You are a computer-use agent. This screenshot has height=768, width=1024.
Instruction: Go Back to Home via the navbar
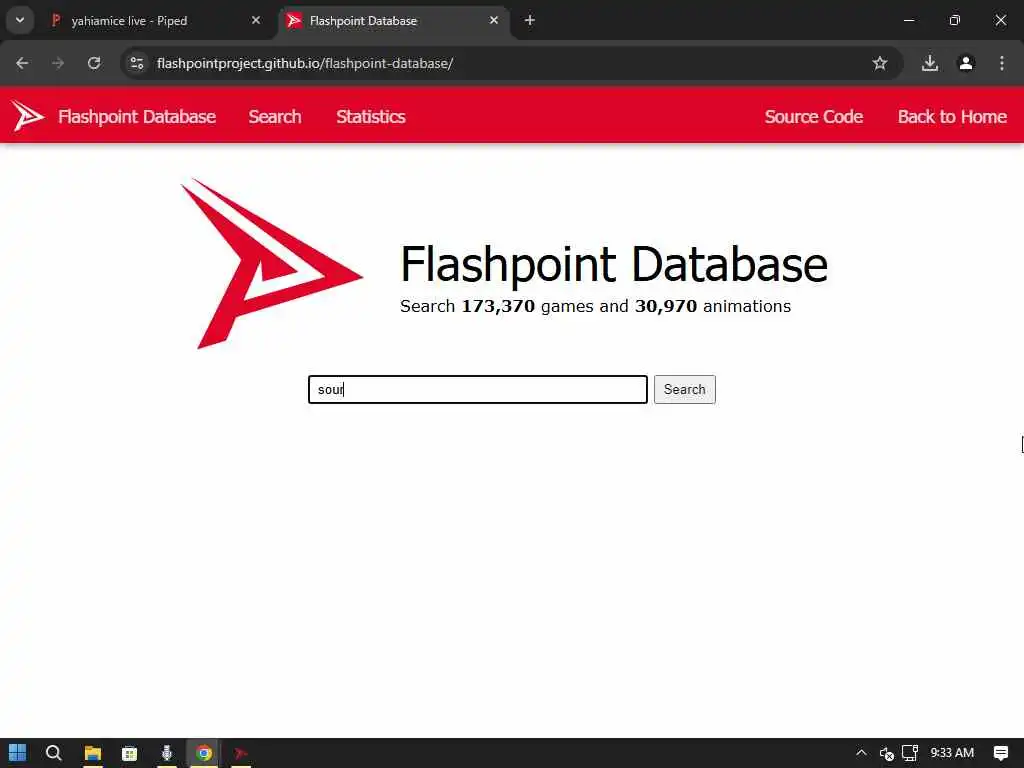pyautogui.click(x=952, y=116)
